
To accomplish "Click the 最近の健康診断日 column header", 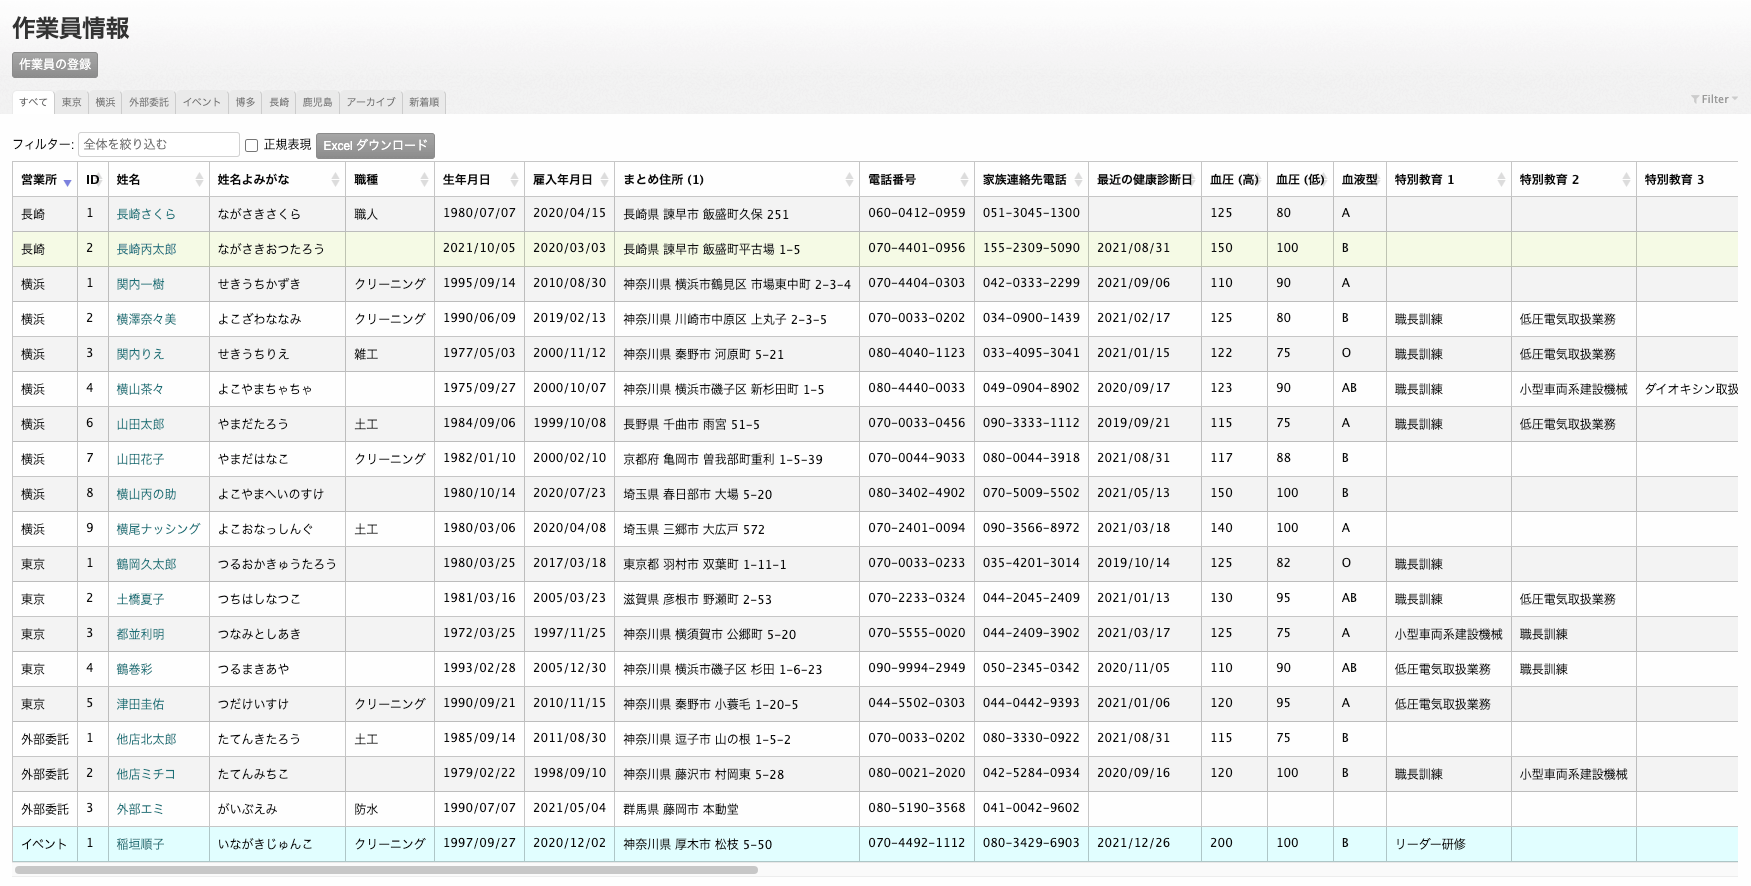I will click(x=1145, y=180).
